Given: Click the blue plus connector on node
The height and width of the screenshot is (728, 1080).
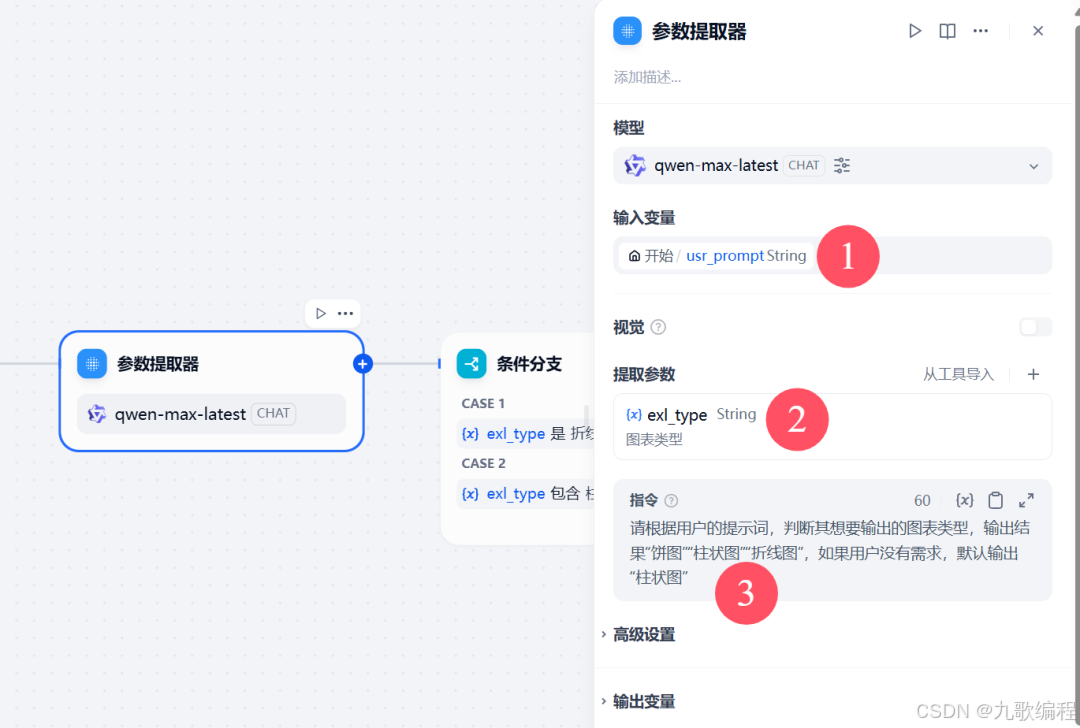Looking at the screenshot, I should click(x=362, y=364).
